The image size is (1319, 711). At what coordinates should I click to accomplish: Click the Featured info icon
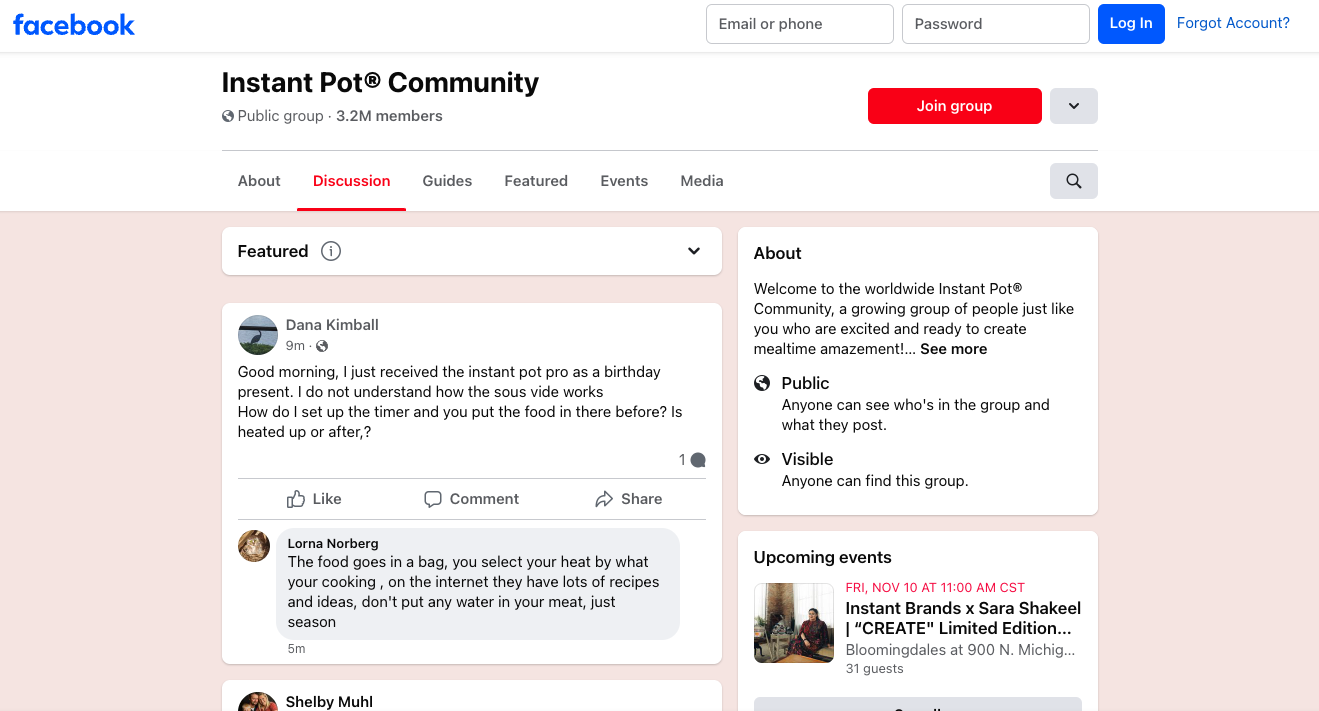point(331,251)
